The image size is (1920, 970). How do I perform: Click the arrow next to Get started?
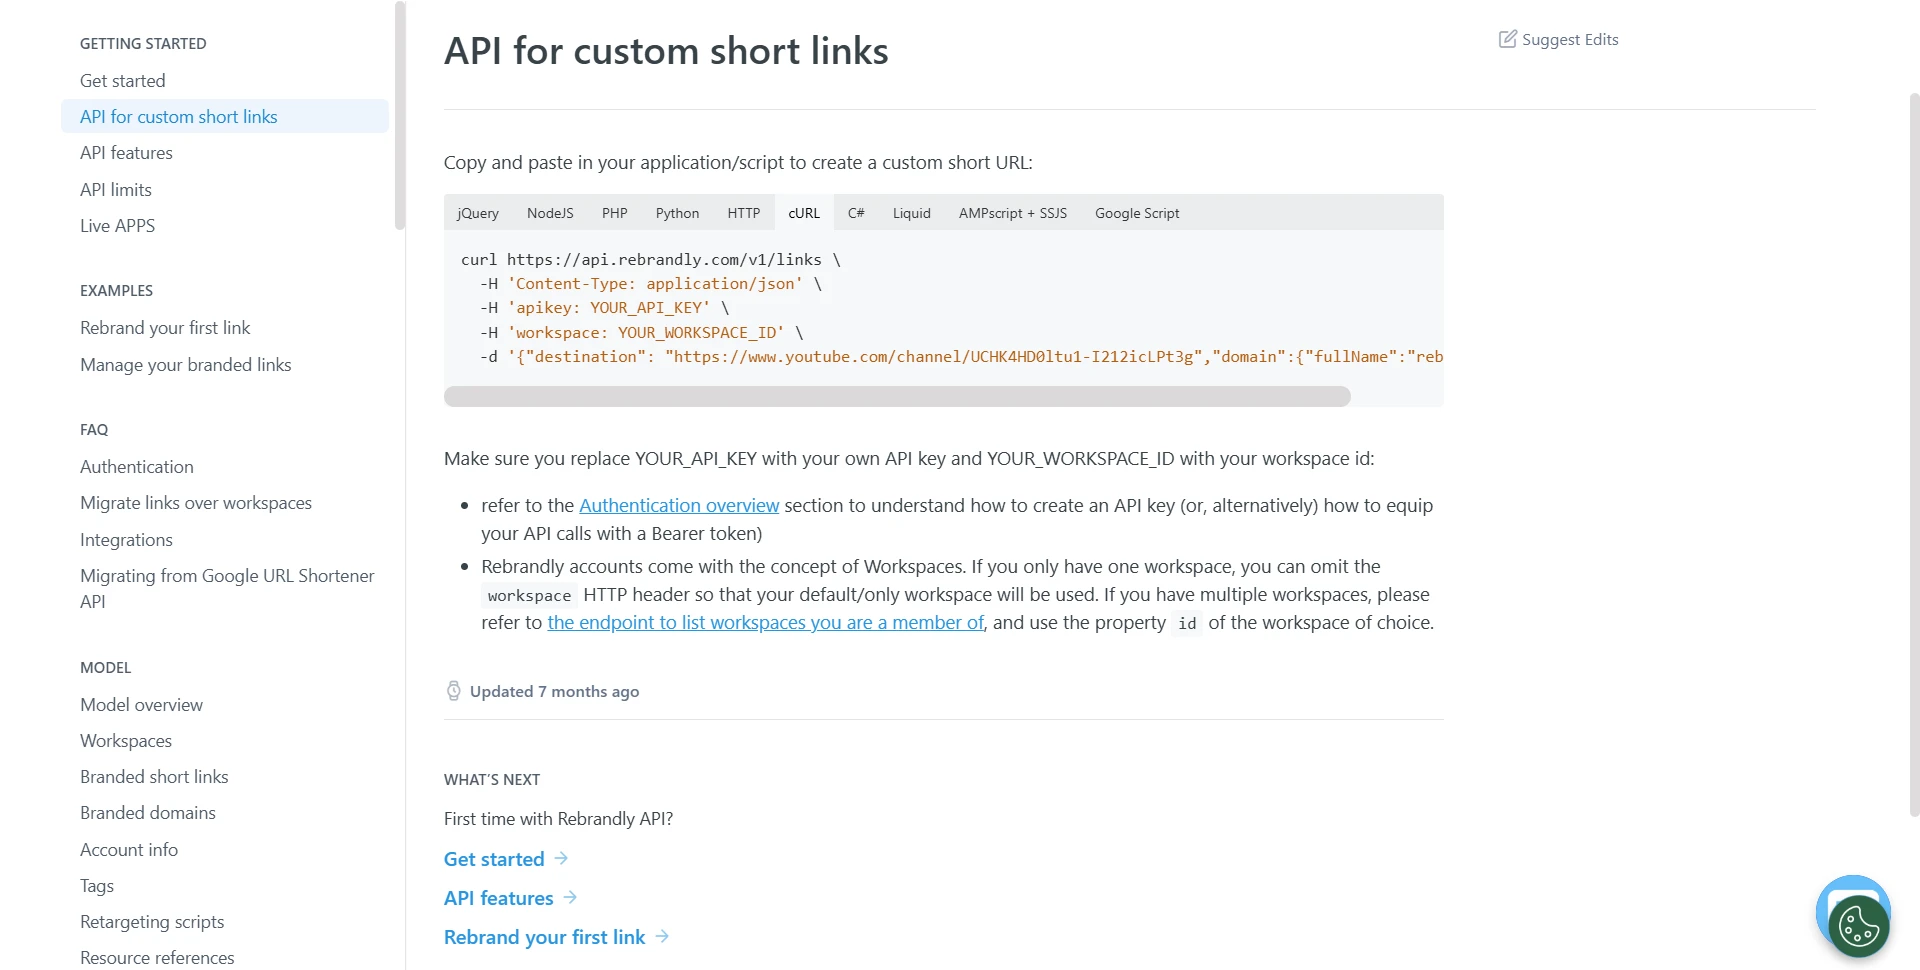coord(563,858)
